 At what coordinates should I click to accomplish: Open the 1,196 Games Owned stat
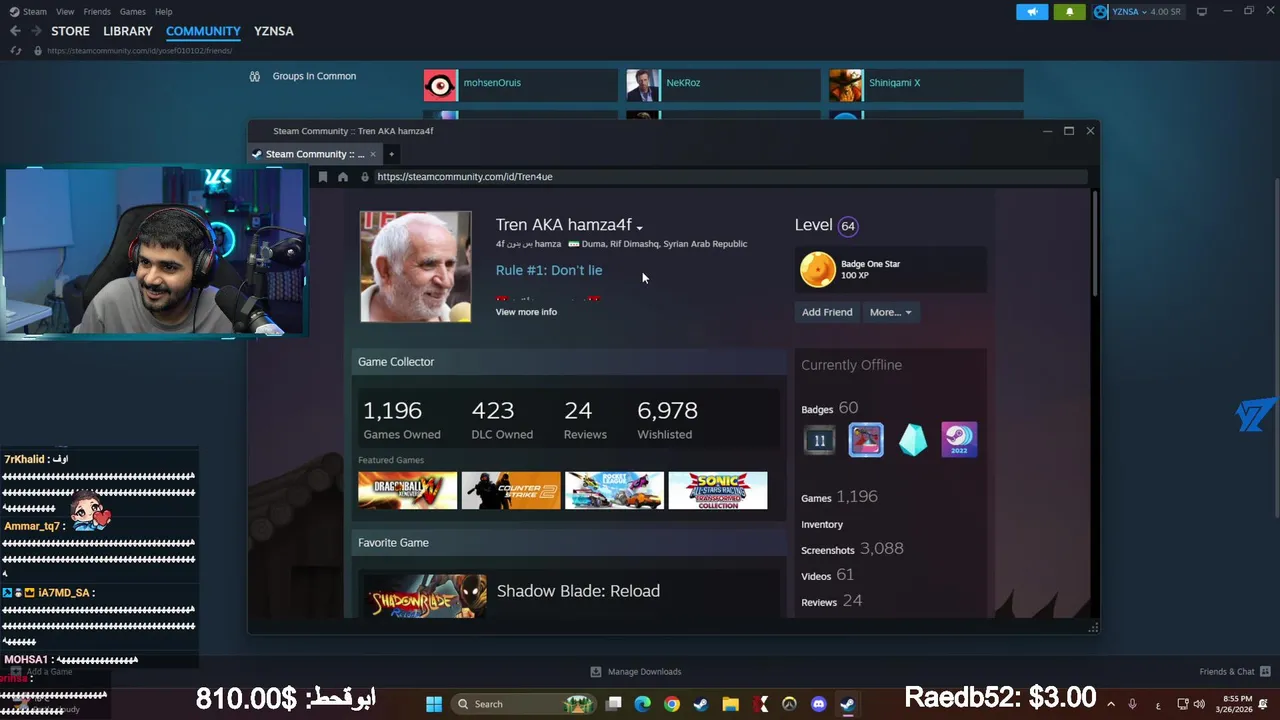(x=402, y=420)
